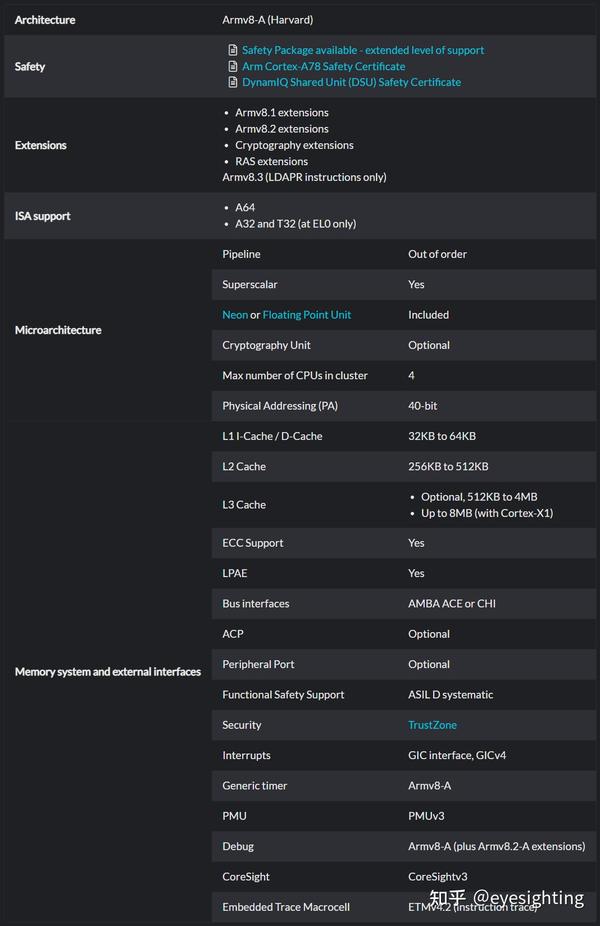Click Memory system and external interfaces label
This screenshot has height=926, width=600.
coord(107,672)
